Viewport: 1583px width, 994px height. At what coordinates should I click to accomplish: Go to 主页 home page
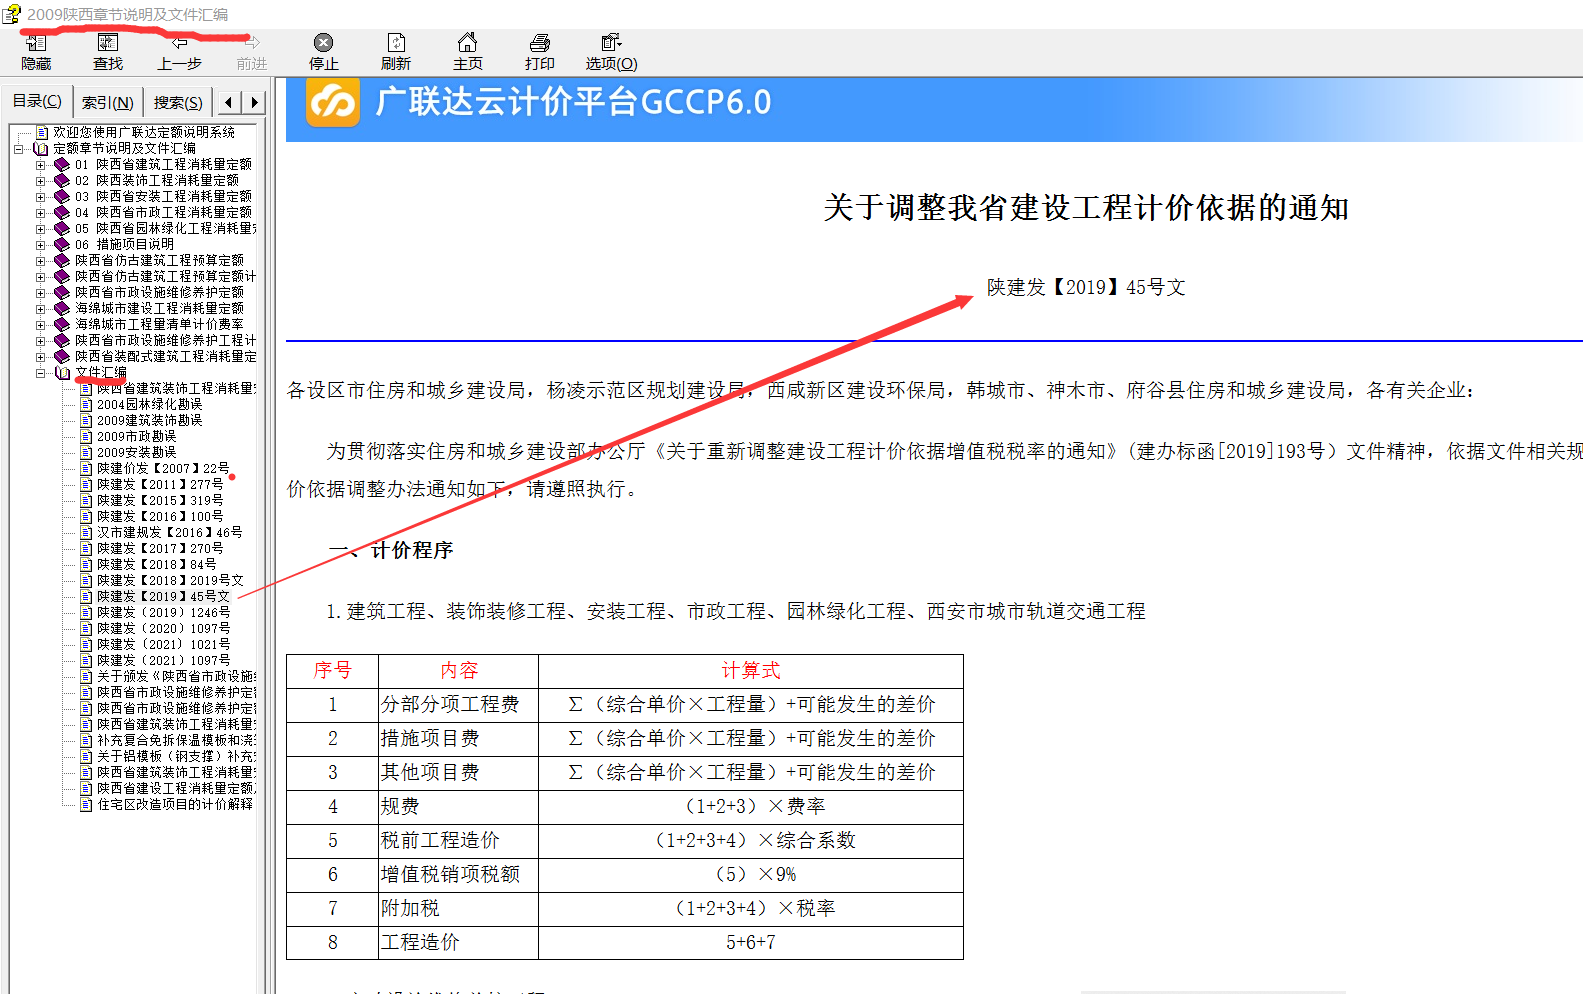(467, 52)
